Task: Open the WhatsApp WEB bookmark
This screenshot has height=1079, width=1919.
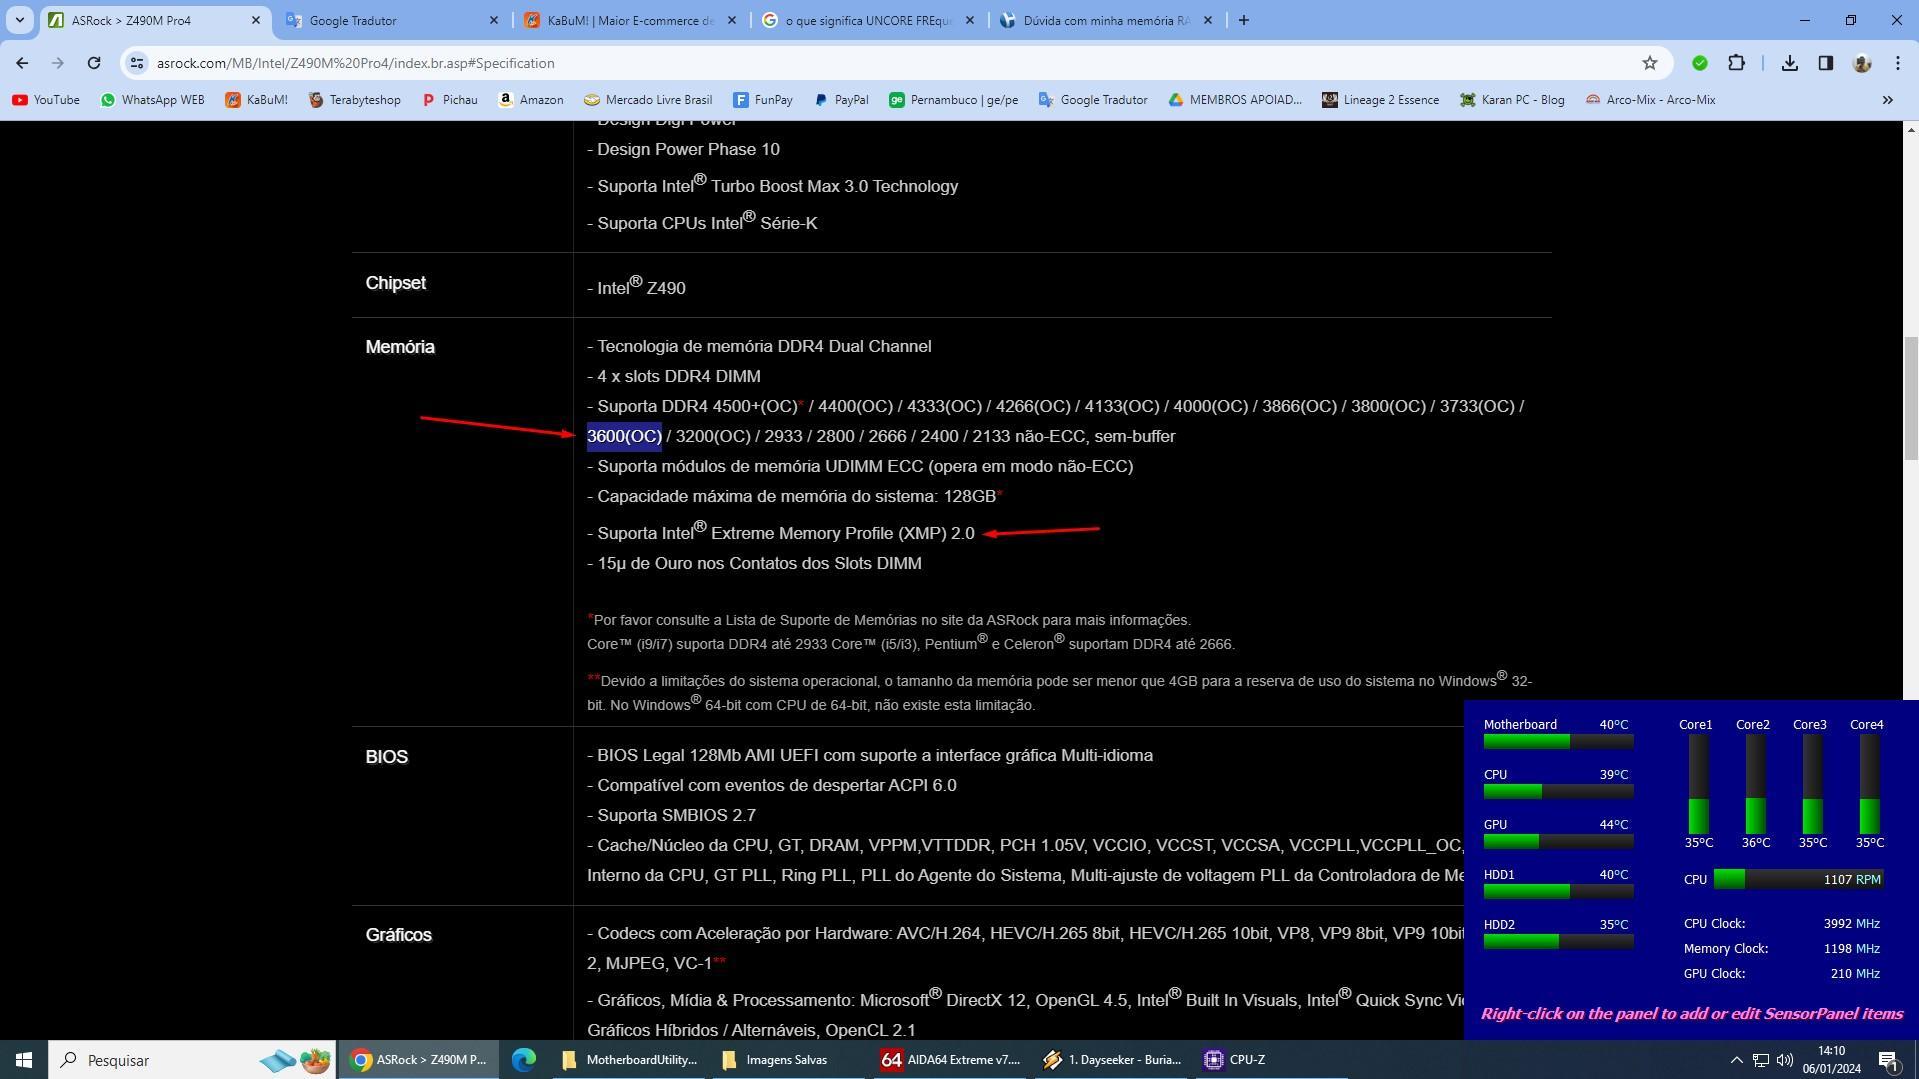Action: [x=152, y=100]
